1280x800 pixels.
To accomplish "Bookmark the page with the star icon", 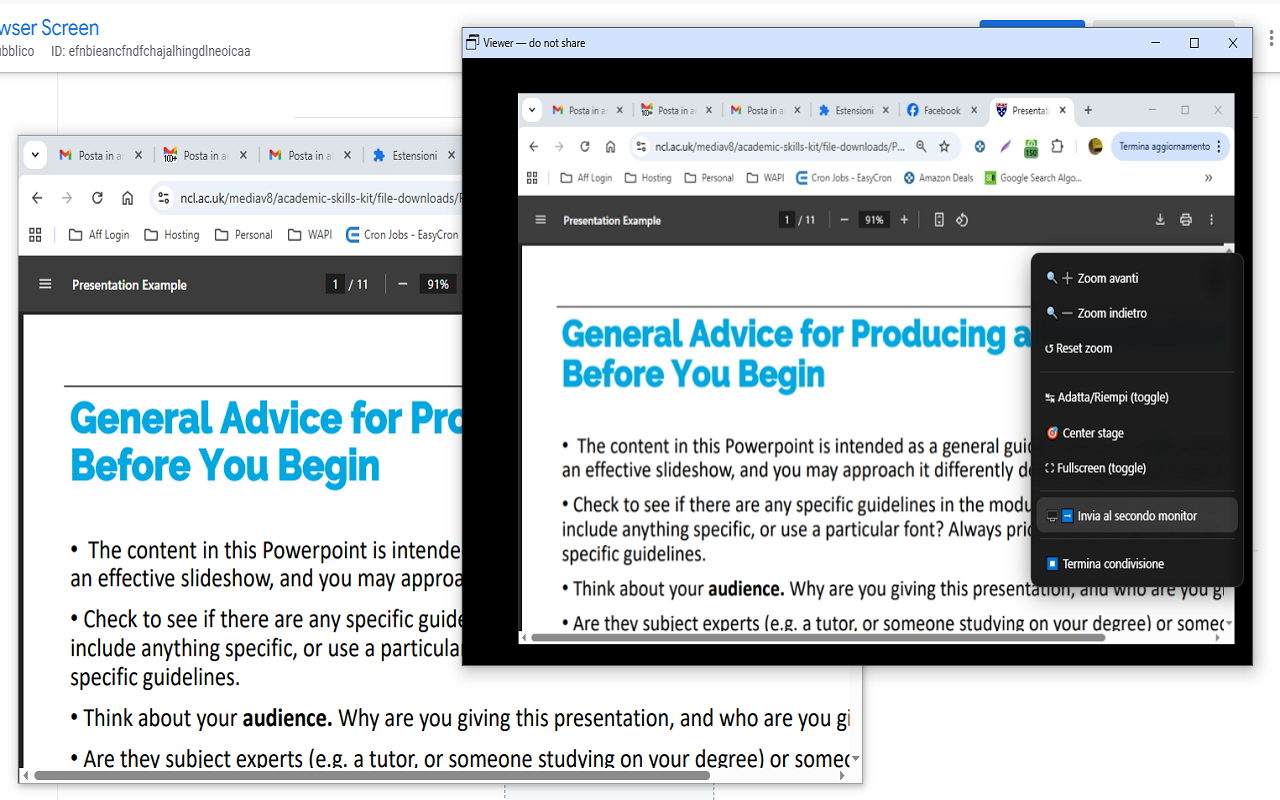I will coord(944,146).
